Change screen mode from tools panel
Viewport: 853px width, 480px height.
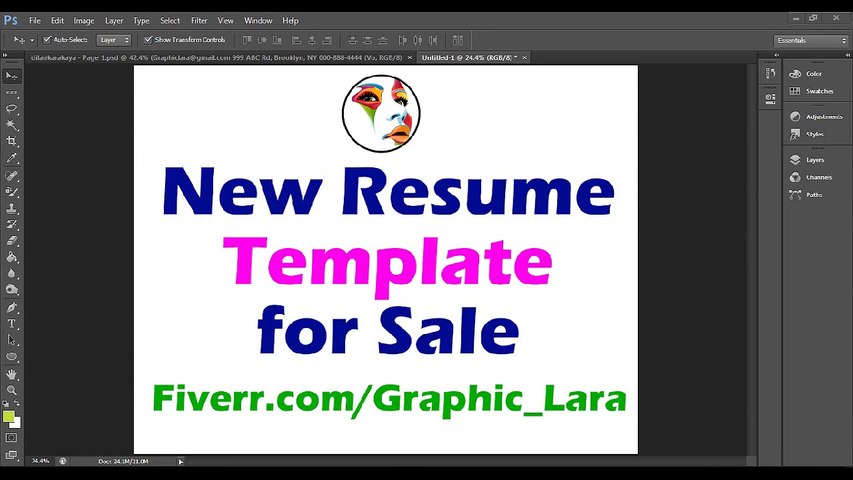(11, 454)
